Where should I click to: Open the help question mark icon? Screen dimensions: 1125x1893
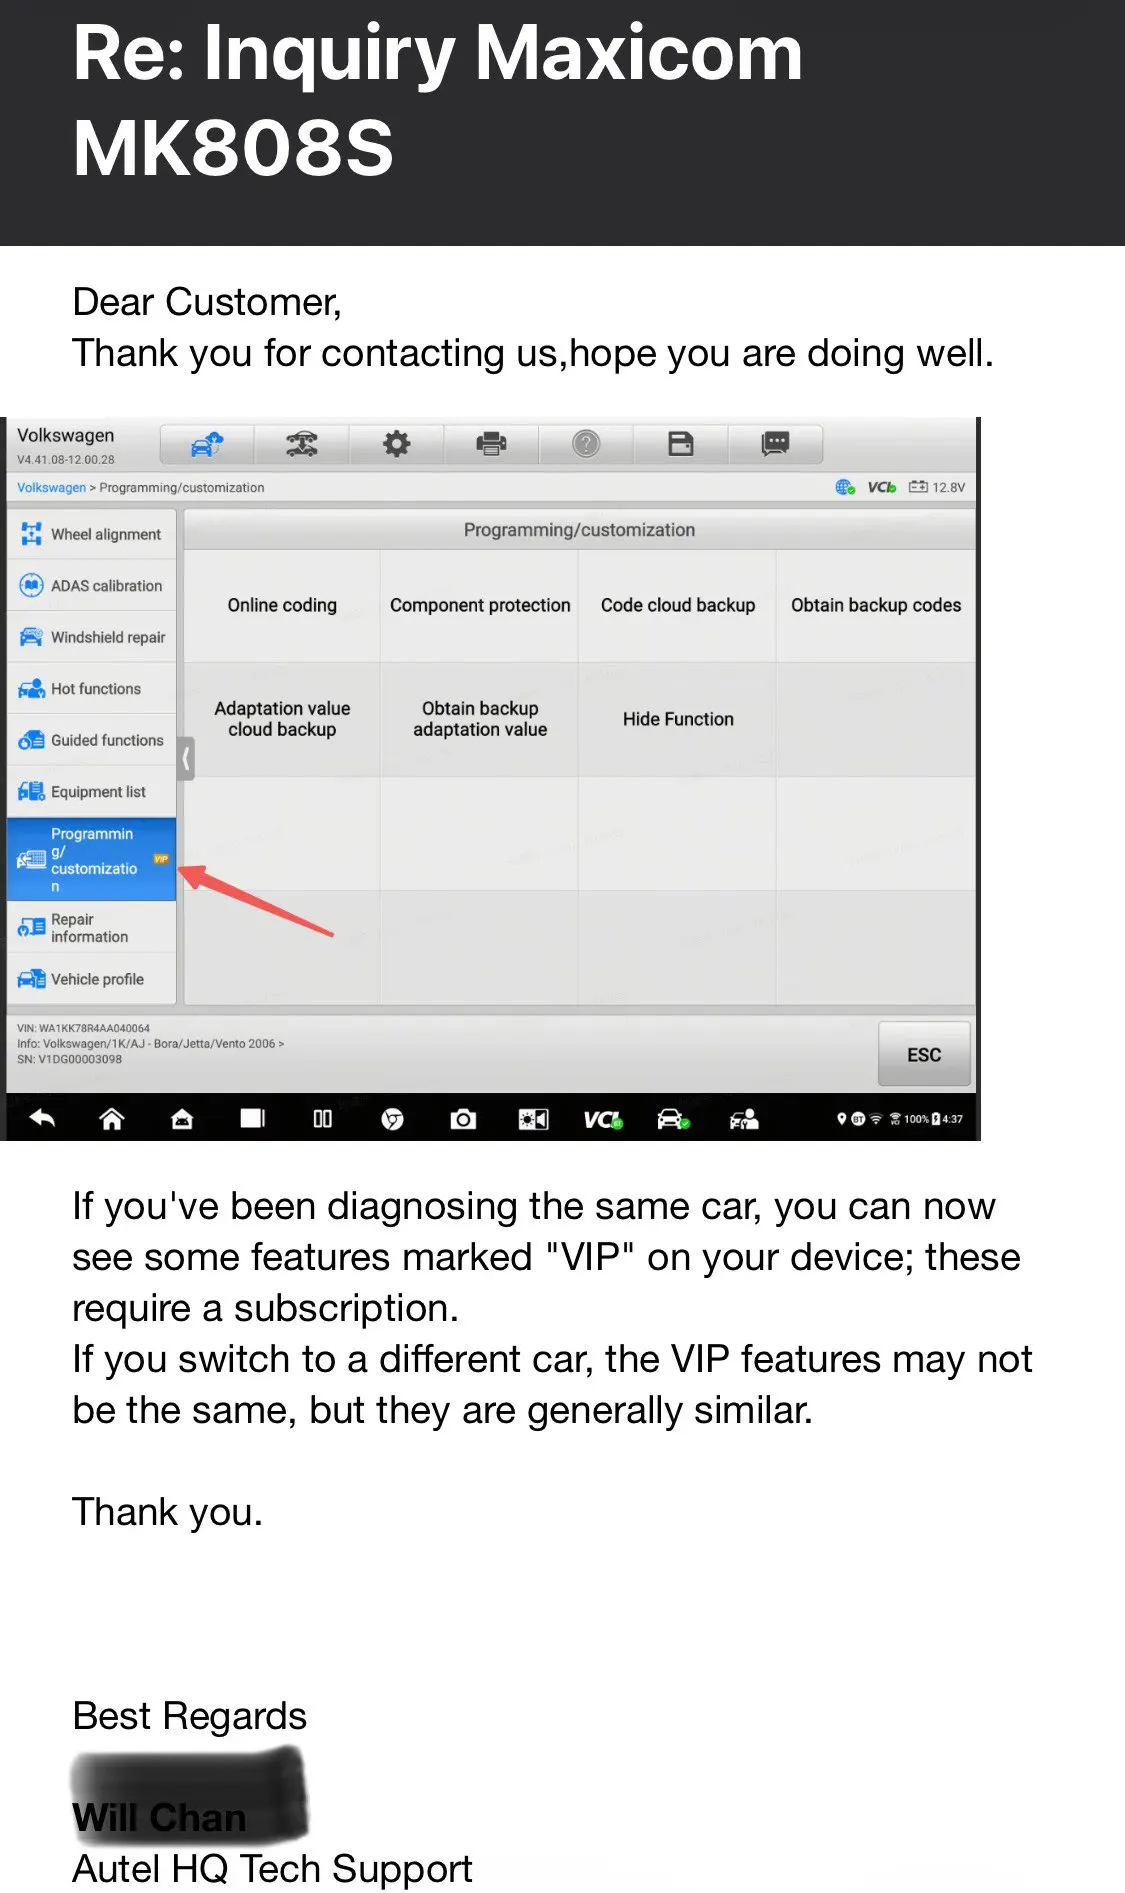(x=586, y=444)
